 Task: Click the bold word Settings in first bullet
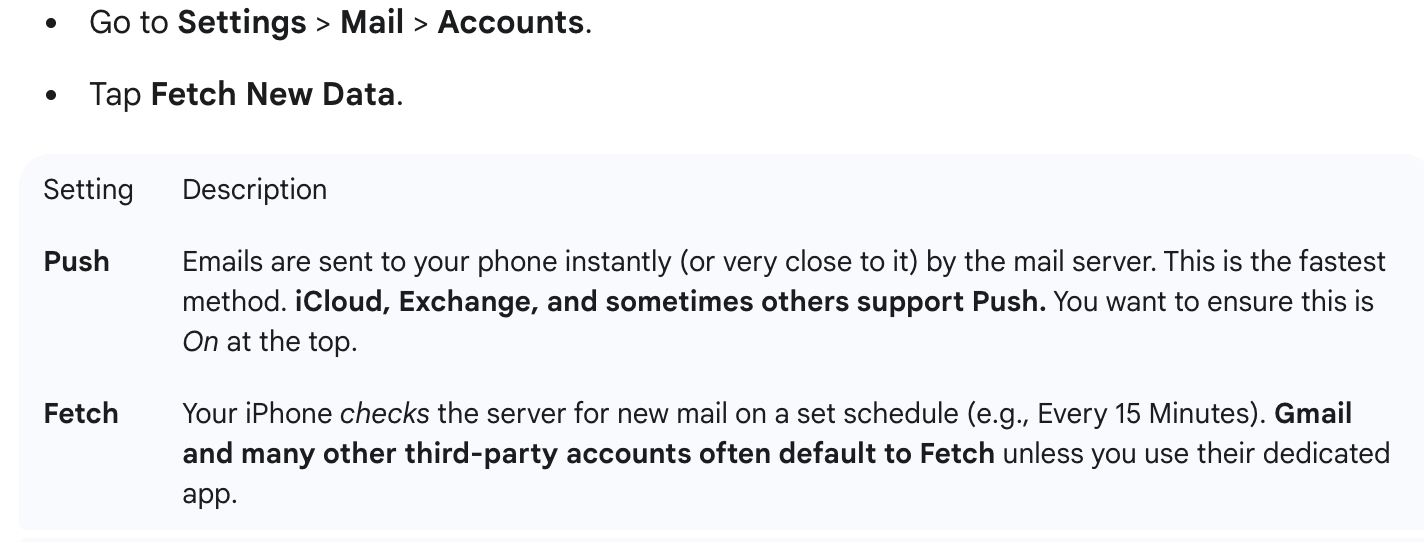click(242, 23)
